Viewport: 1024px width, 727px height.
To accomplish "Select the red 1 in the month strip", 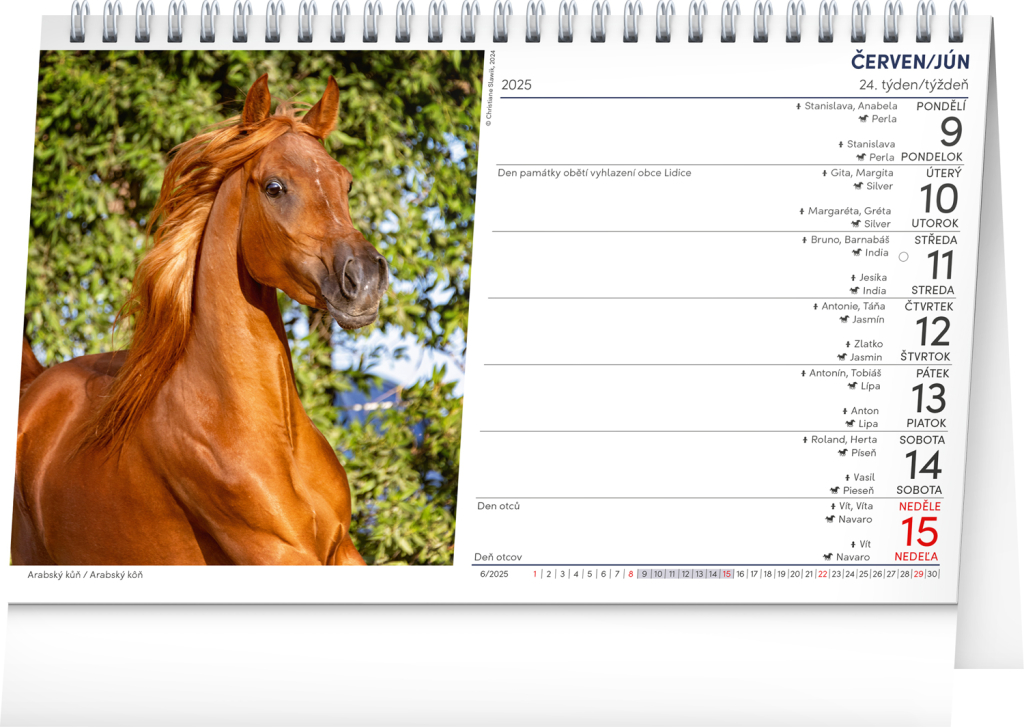I will click(x=535, y=574).
